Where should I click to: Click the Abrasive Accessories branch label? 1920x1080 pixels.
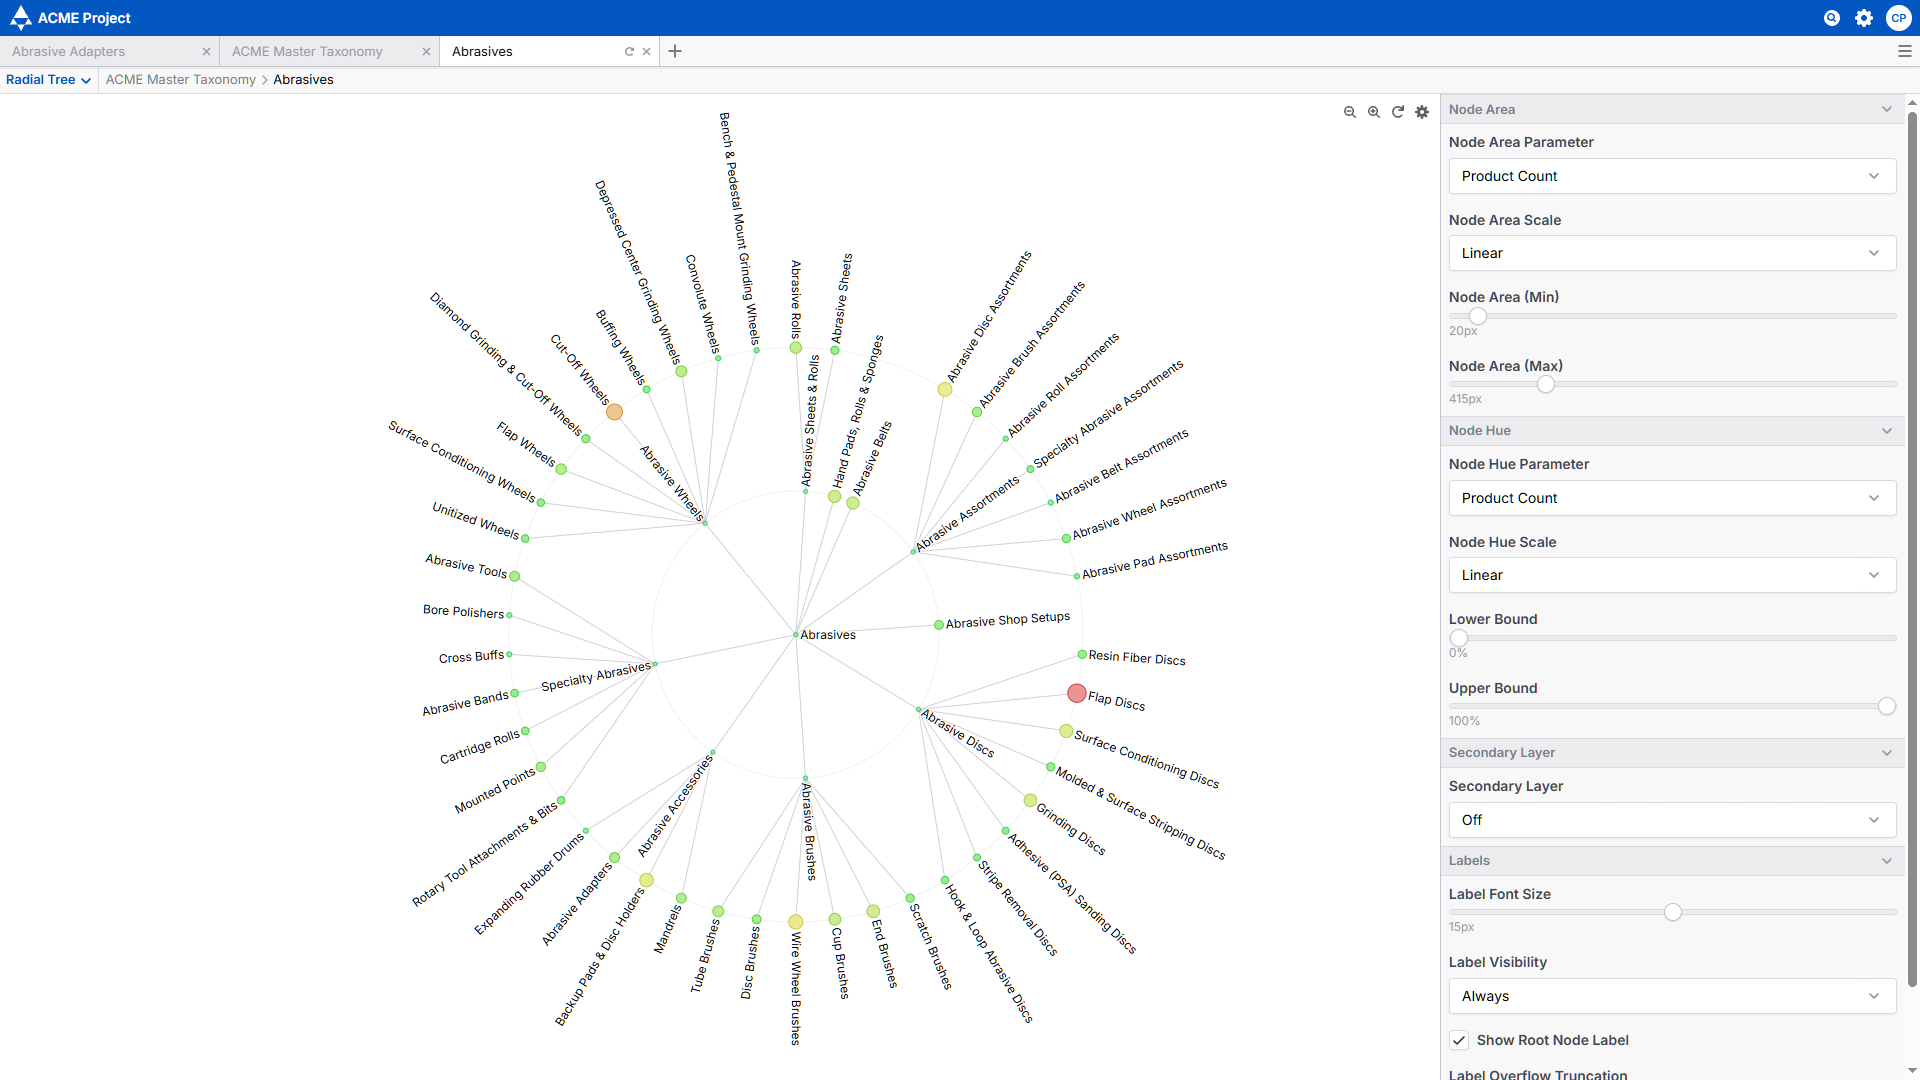676,805
